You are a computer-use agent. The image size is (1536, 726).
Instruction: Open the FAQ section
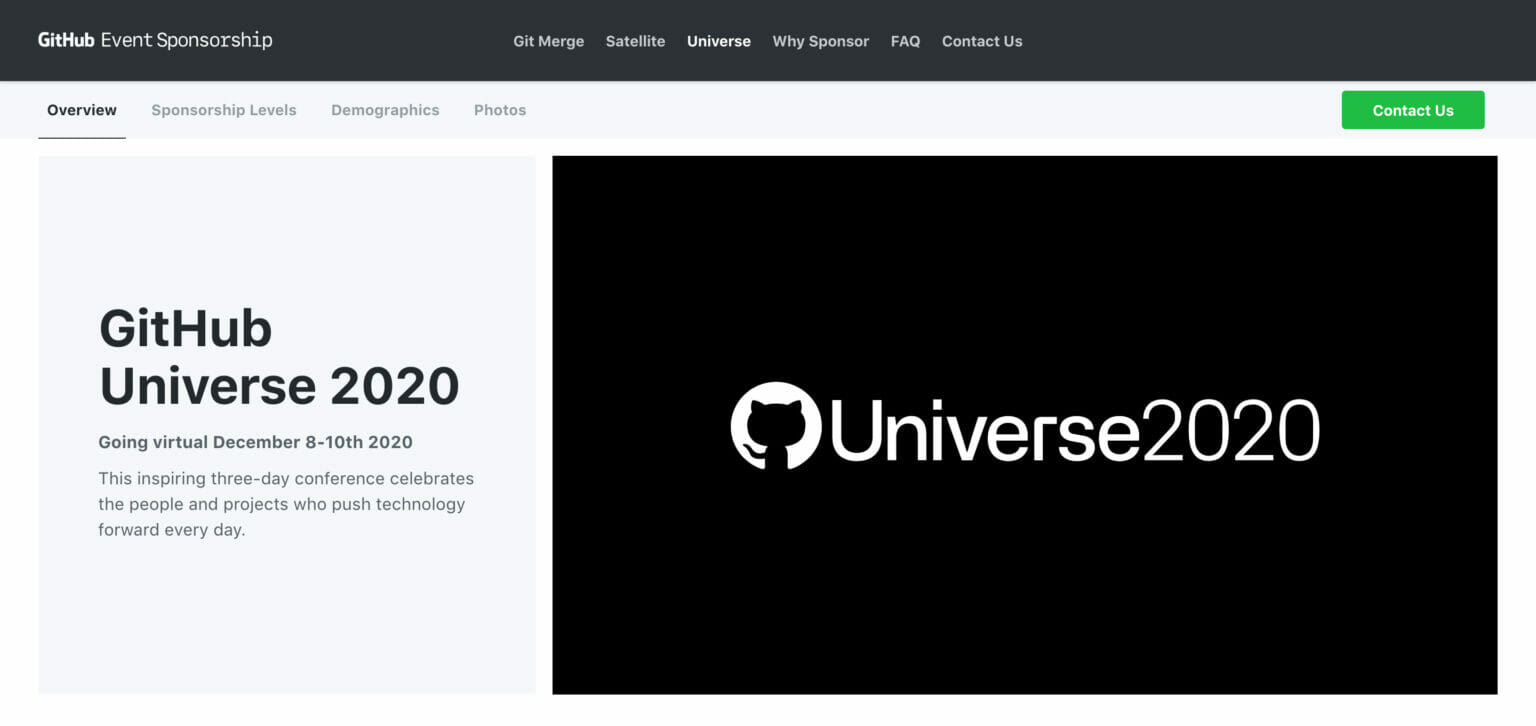coord(905,41)
